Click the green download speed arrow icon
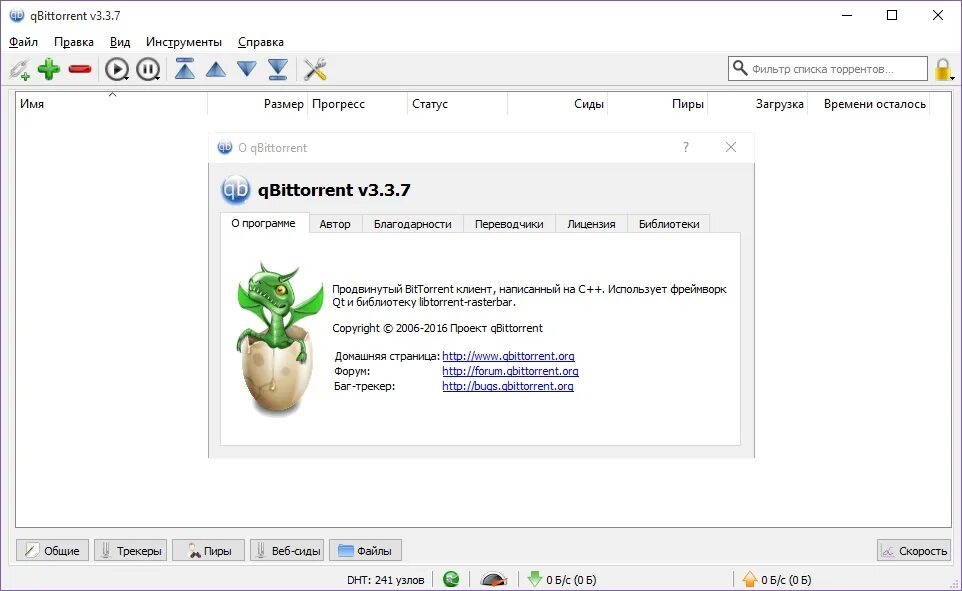The width and height of the screenshot is (962, 591). [x=534, y=579]
